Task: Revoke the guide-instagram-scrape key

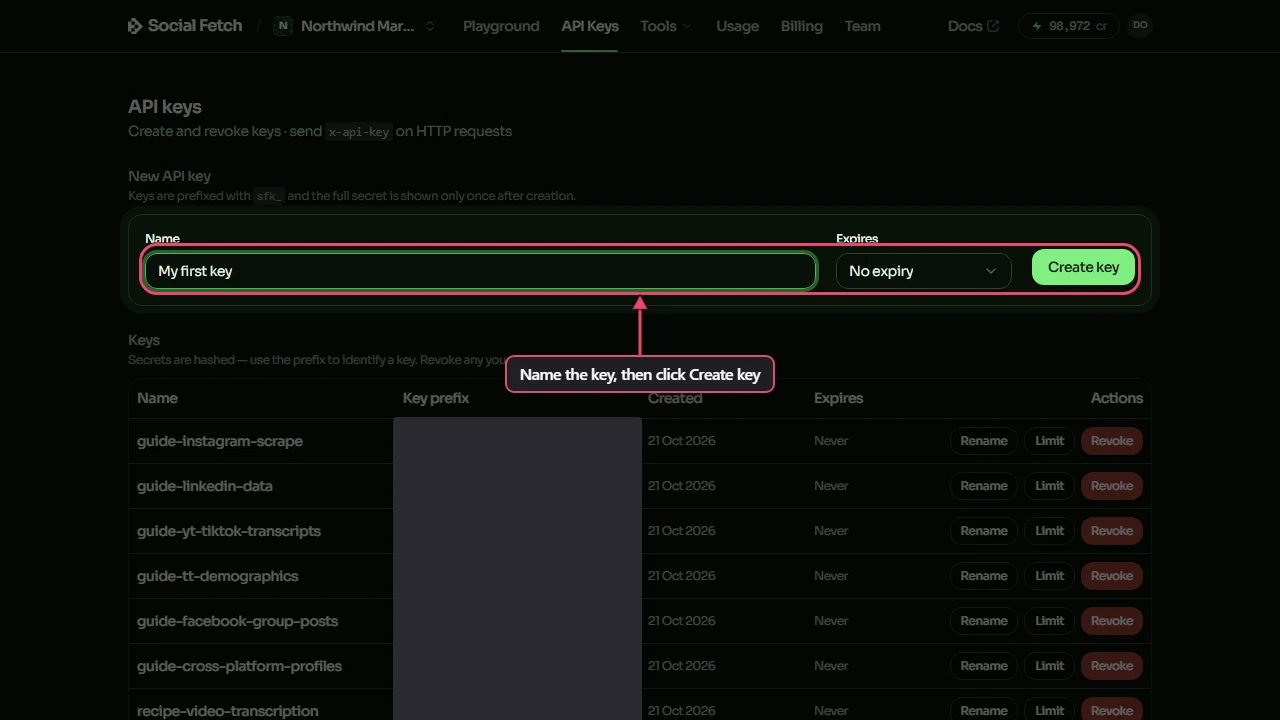Action: point(1112,441)
